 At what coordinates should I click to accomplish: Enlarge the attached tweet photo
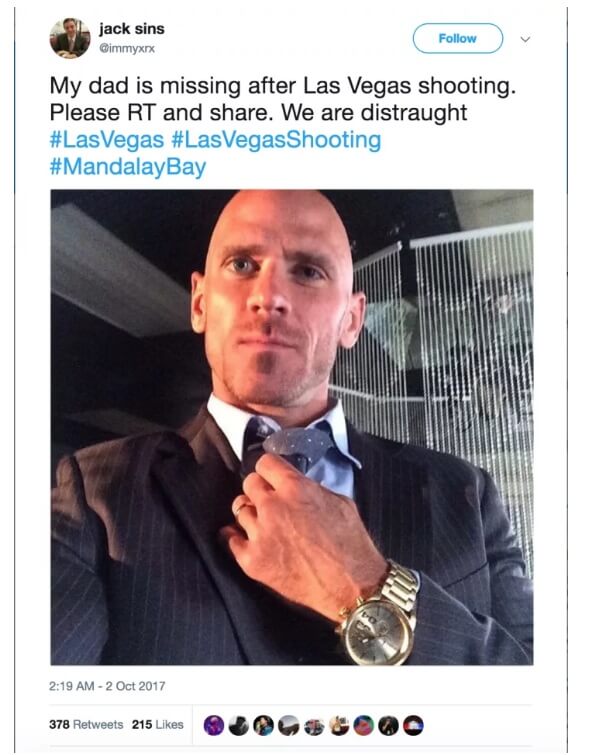point(292,427)
